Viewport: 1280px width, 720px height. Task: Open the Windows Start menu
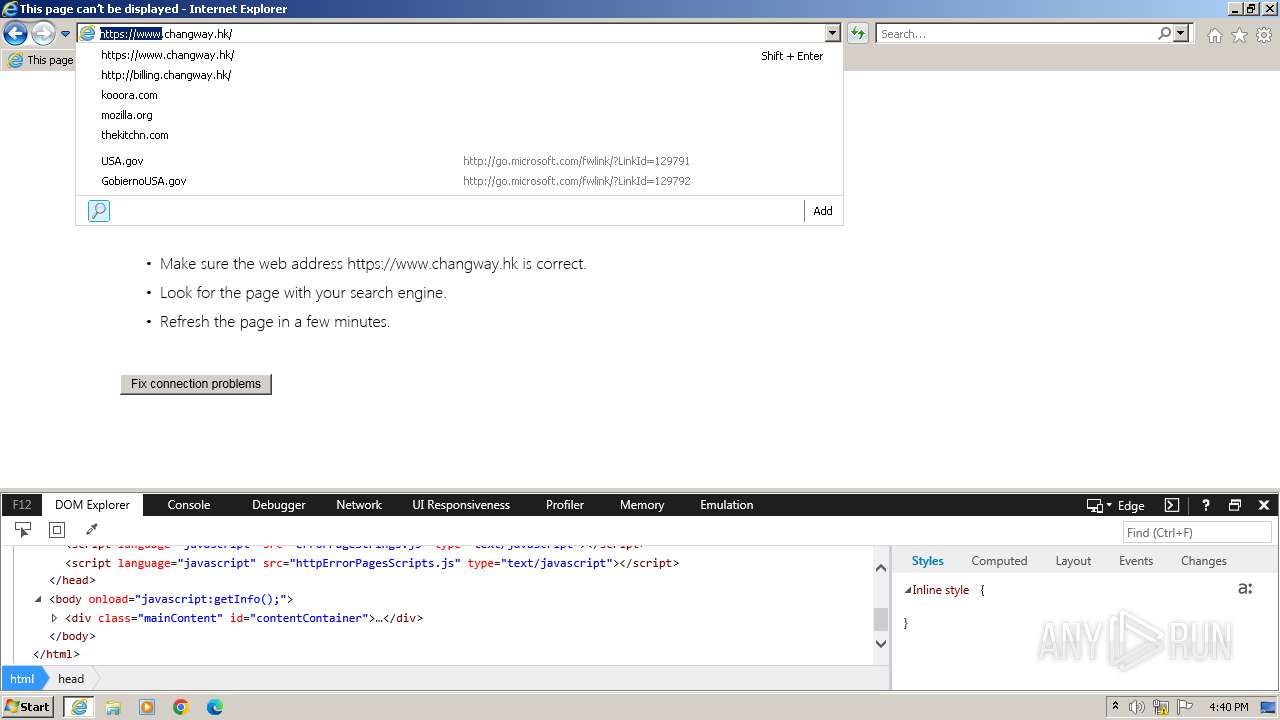(28, 706)
